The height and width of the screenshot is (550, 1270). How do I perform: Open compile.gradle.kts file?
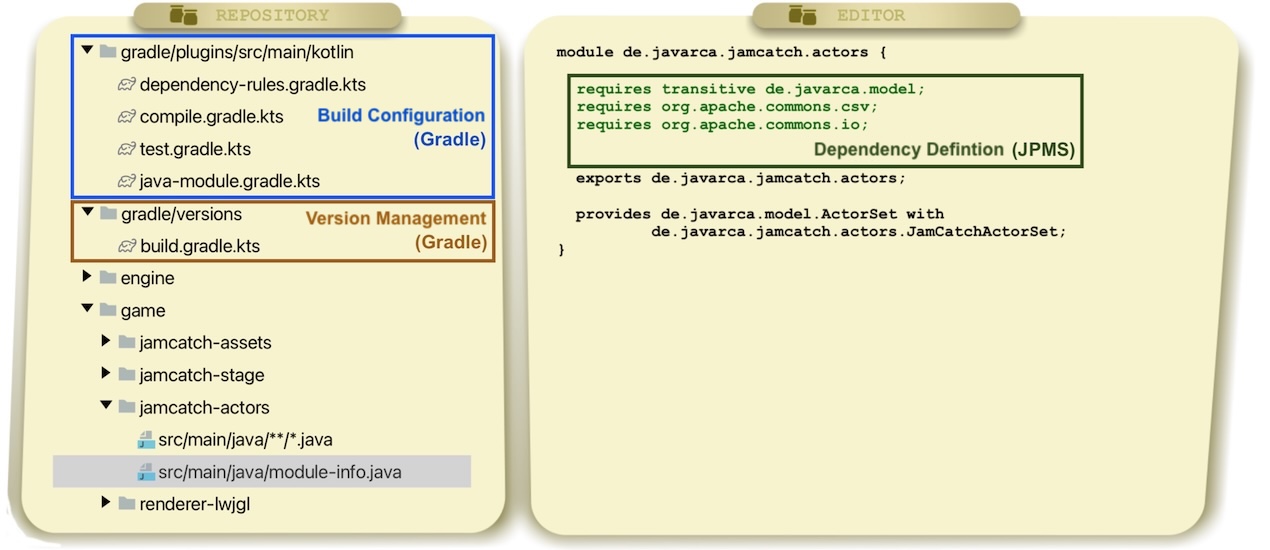click(x=212, y=117)
